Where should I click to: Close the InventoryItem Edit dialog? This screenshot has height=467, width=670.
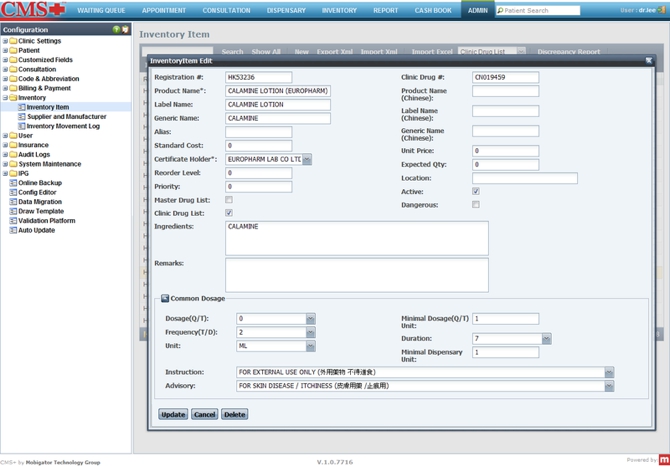pos(648,61)
